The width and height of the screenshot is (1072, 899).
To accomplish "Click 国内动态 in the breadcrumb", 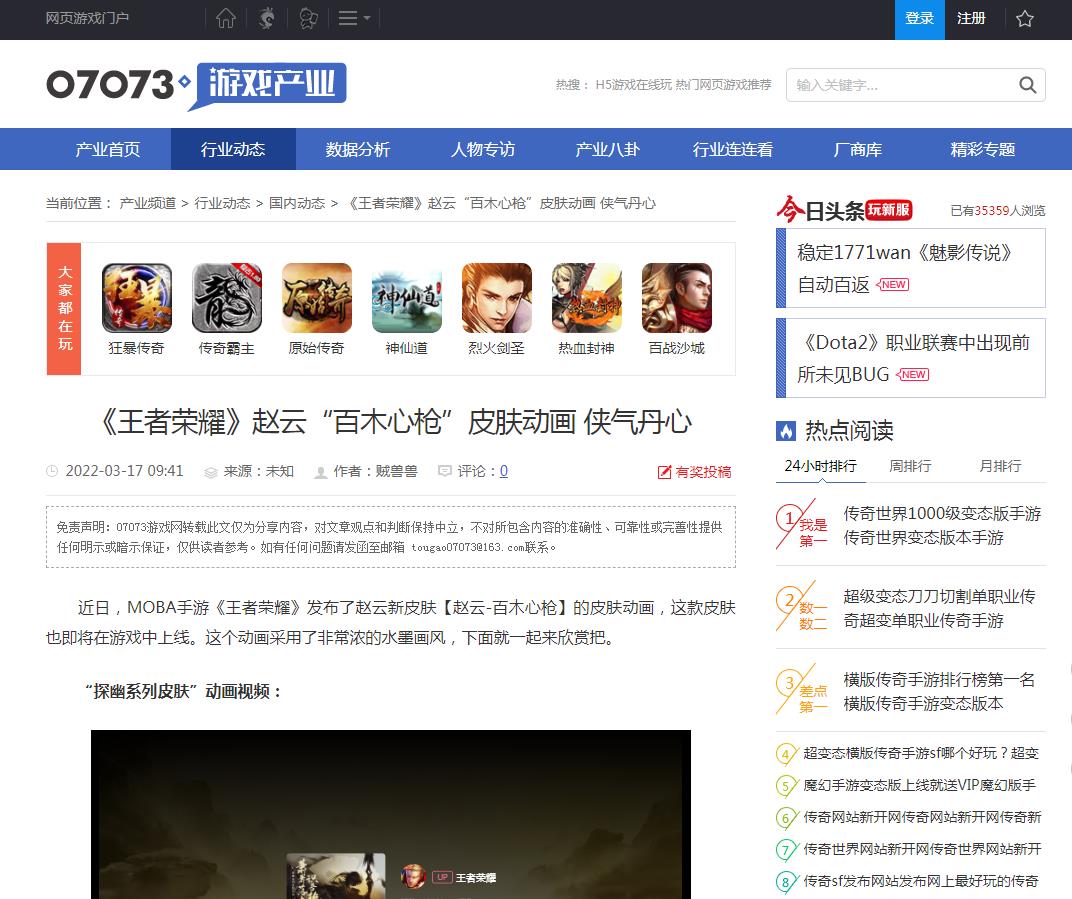I will point(297,203).
